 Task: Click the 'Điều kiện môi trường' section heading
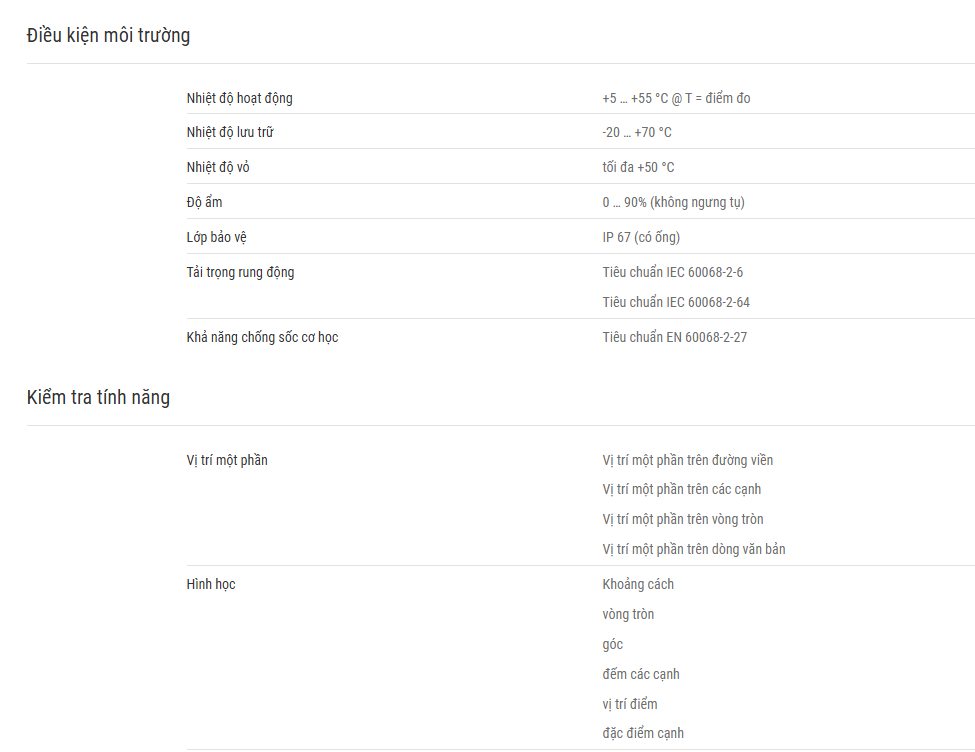[x=108, y=35]
